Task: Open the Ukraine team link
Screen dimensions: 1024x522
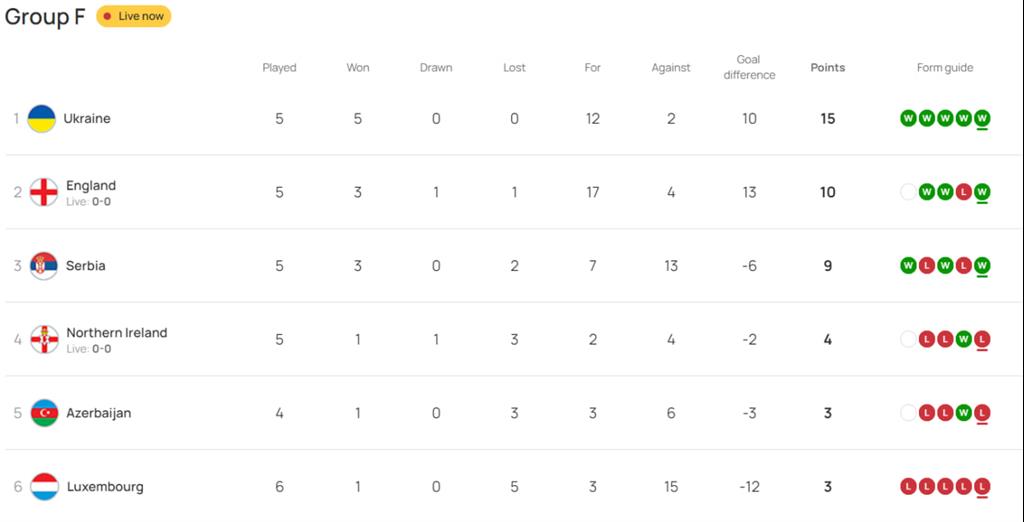Action: pyautogui.click(x=87, y=119)
